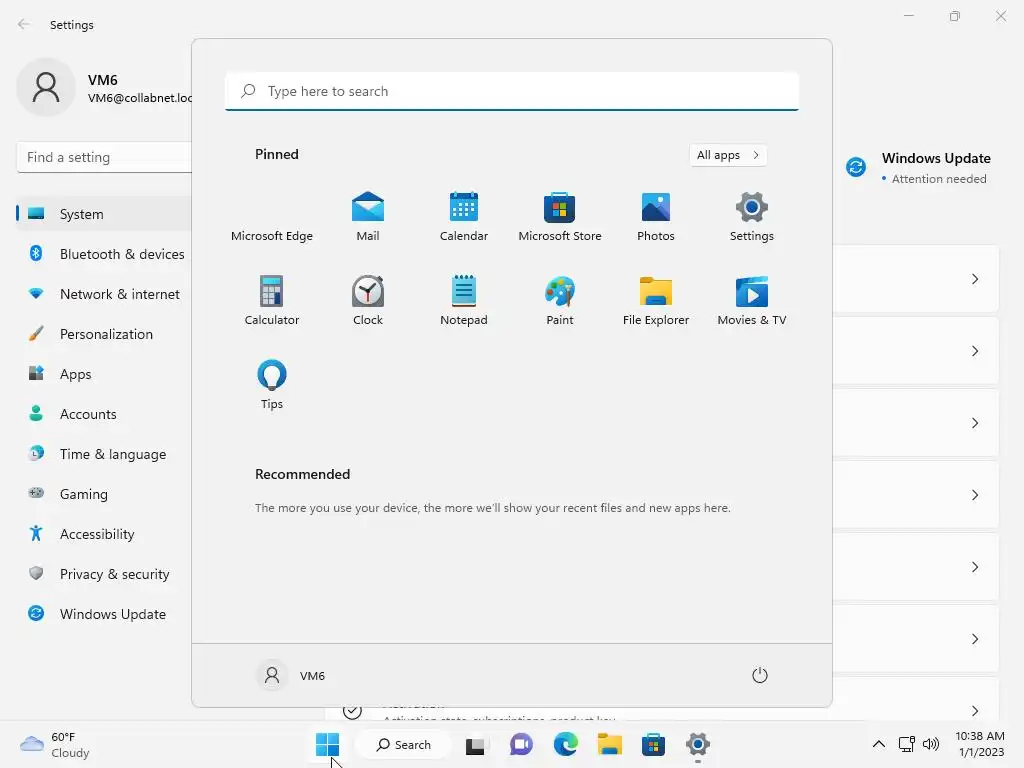Screen dimensions: 1024x768
Task: Launch the Calendar pinned app
Action: tap(464, 216)
